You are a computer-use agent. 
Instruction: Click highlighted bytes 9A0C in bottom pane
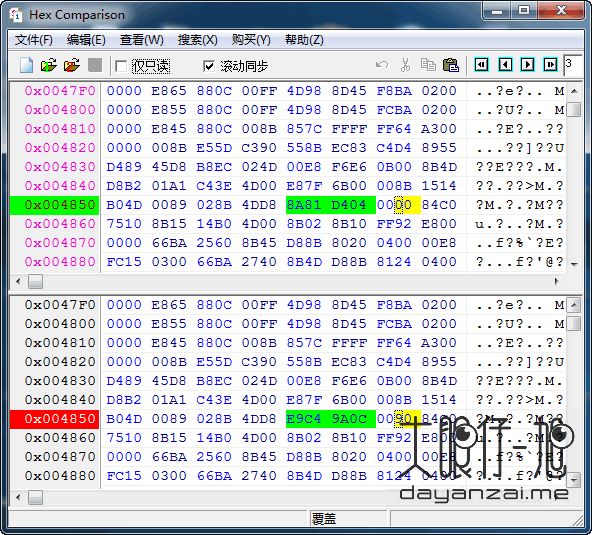point(349,419)
